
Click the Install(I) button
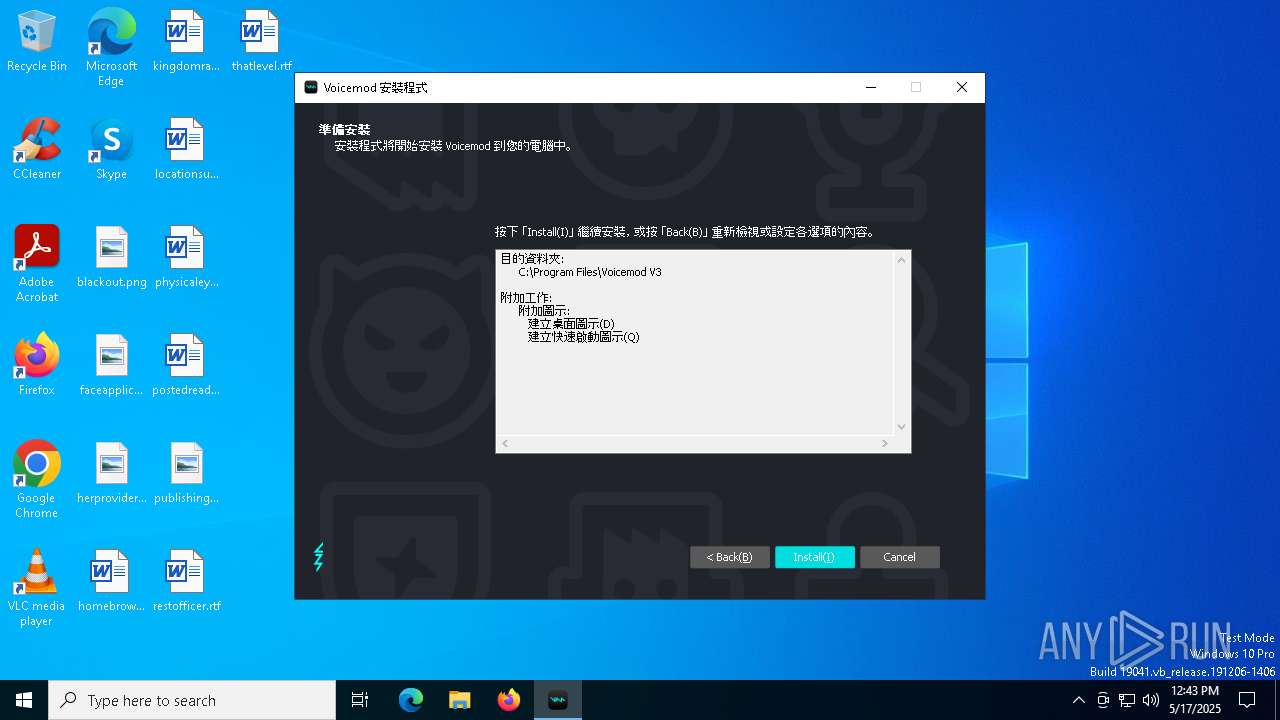coord(814,557)
